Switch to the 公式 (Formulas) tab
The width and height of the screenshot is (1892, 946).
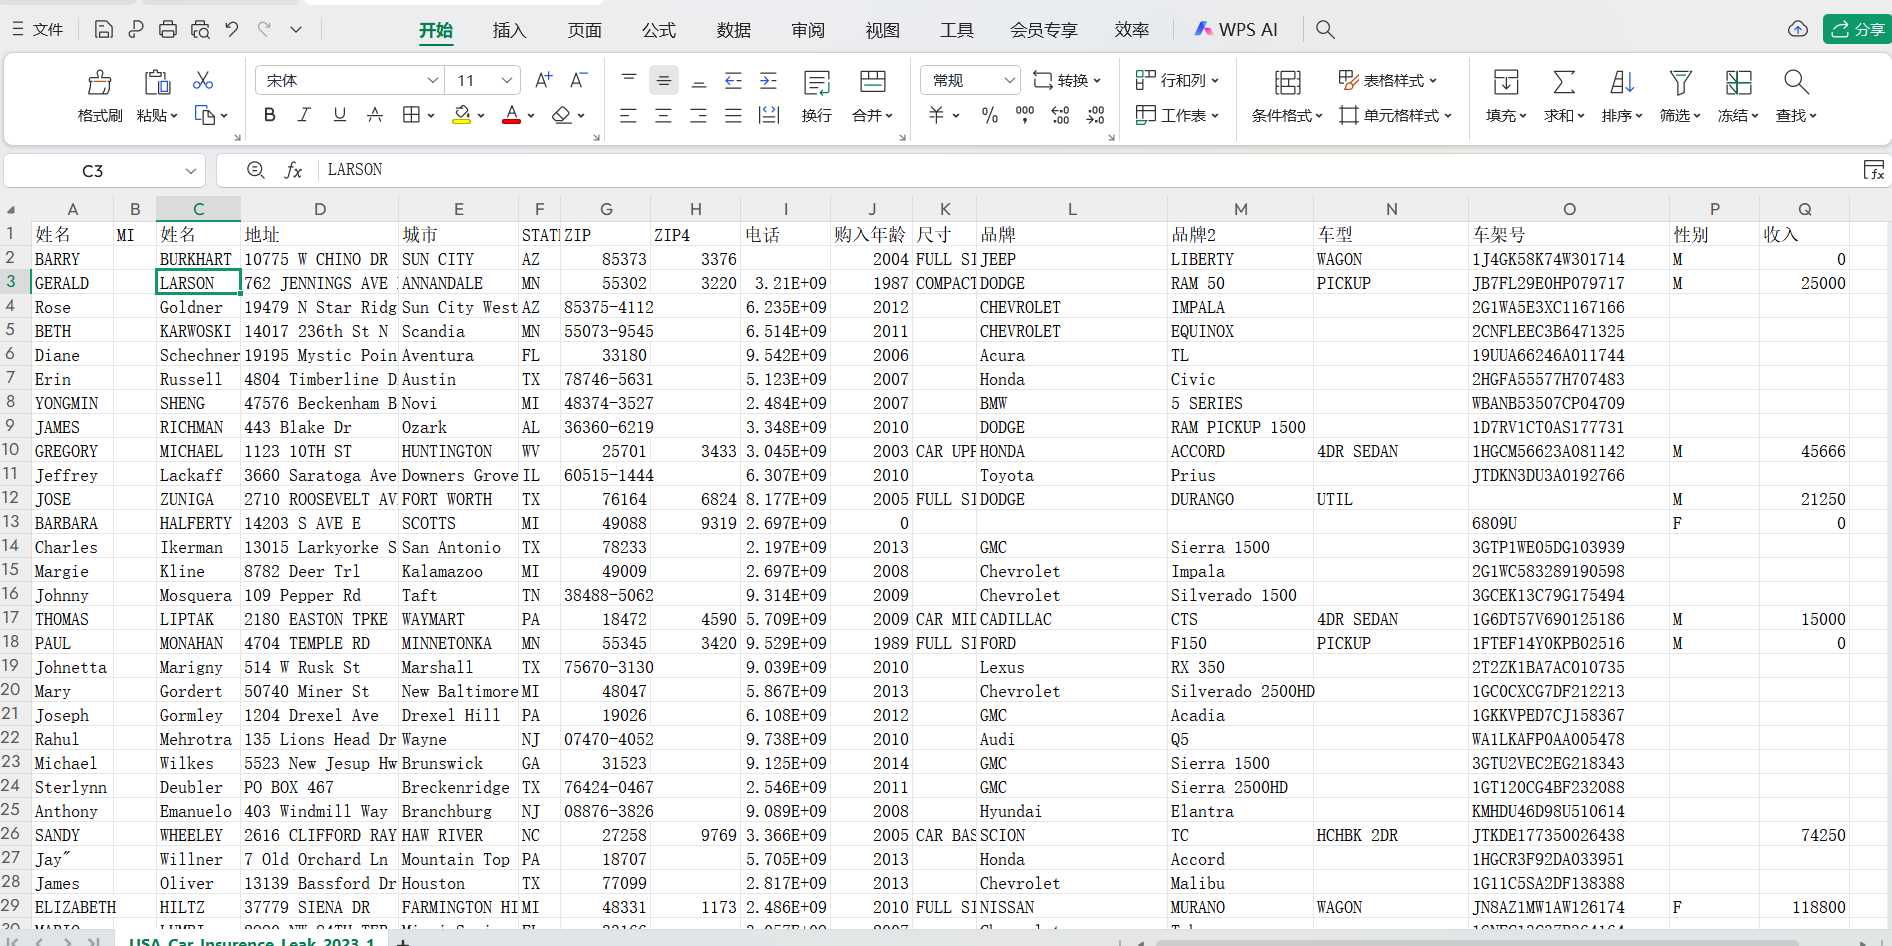coord(659,30)
